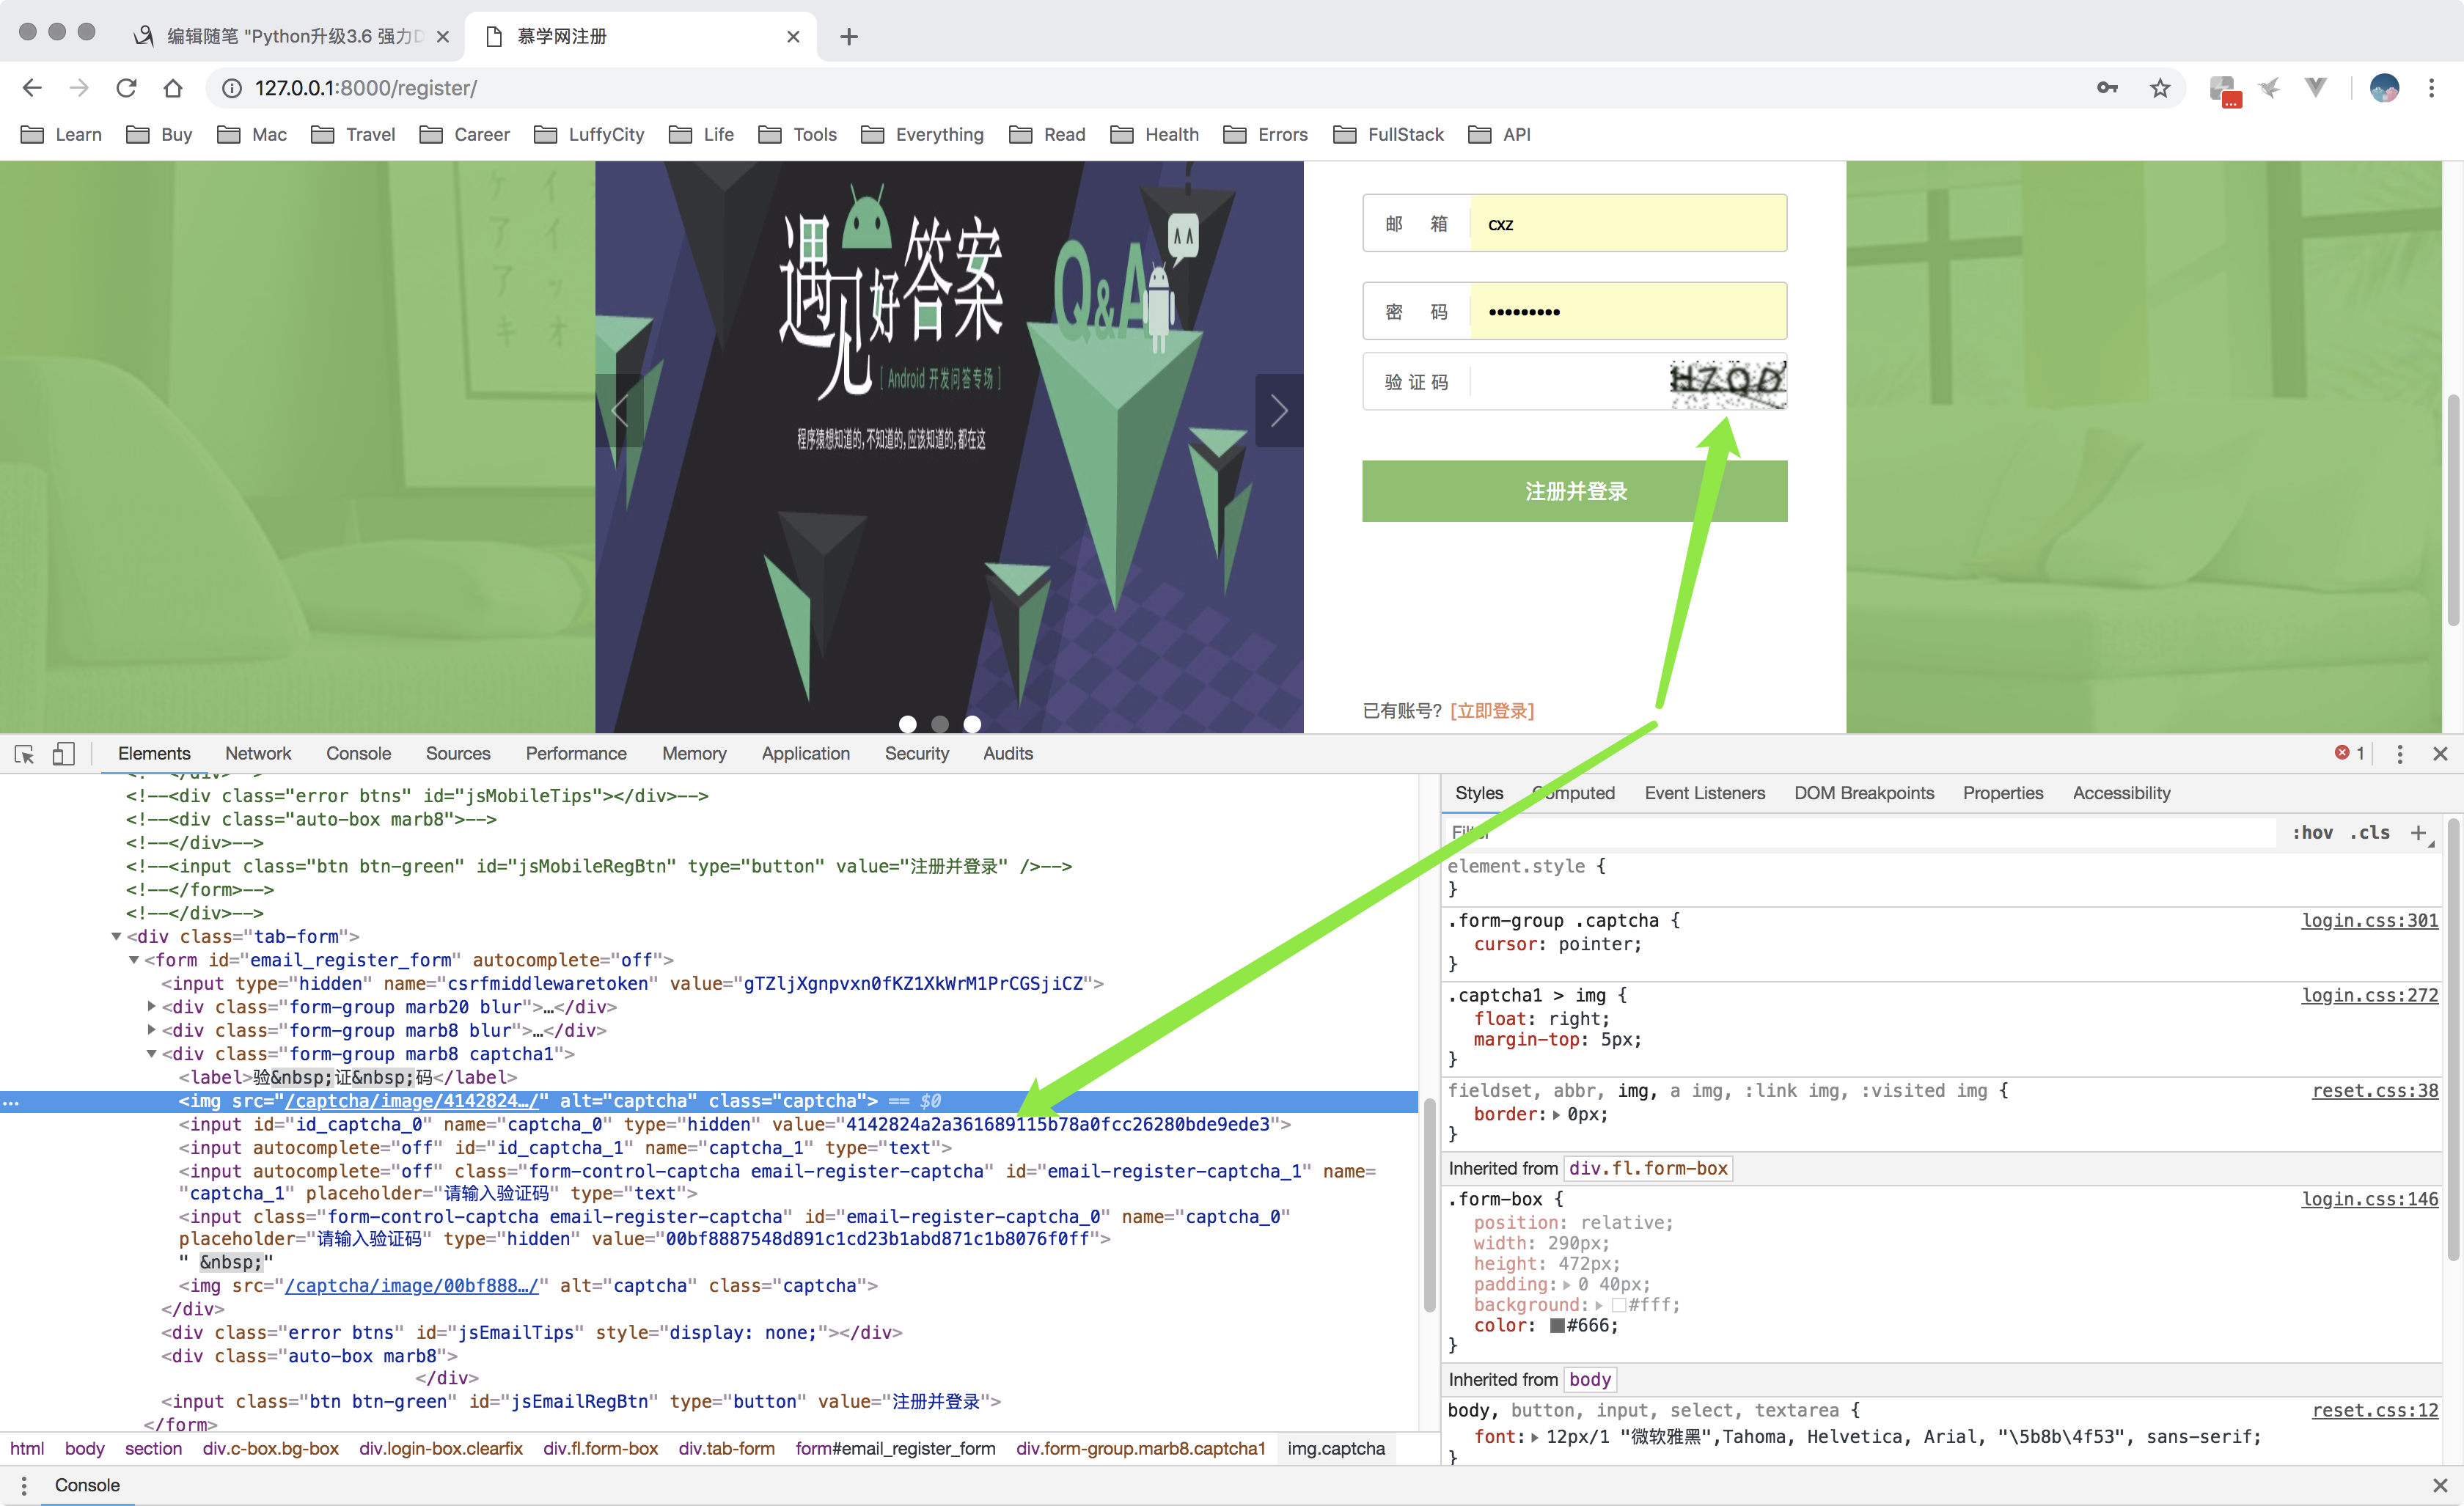Viewport: 2464px width, 1506px height.
Task: Reload the register page
Action: coord(126,88)
